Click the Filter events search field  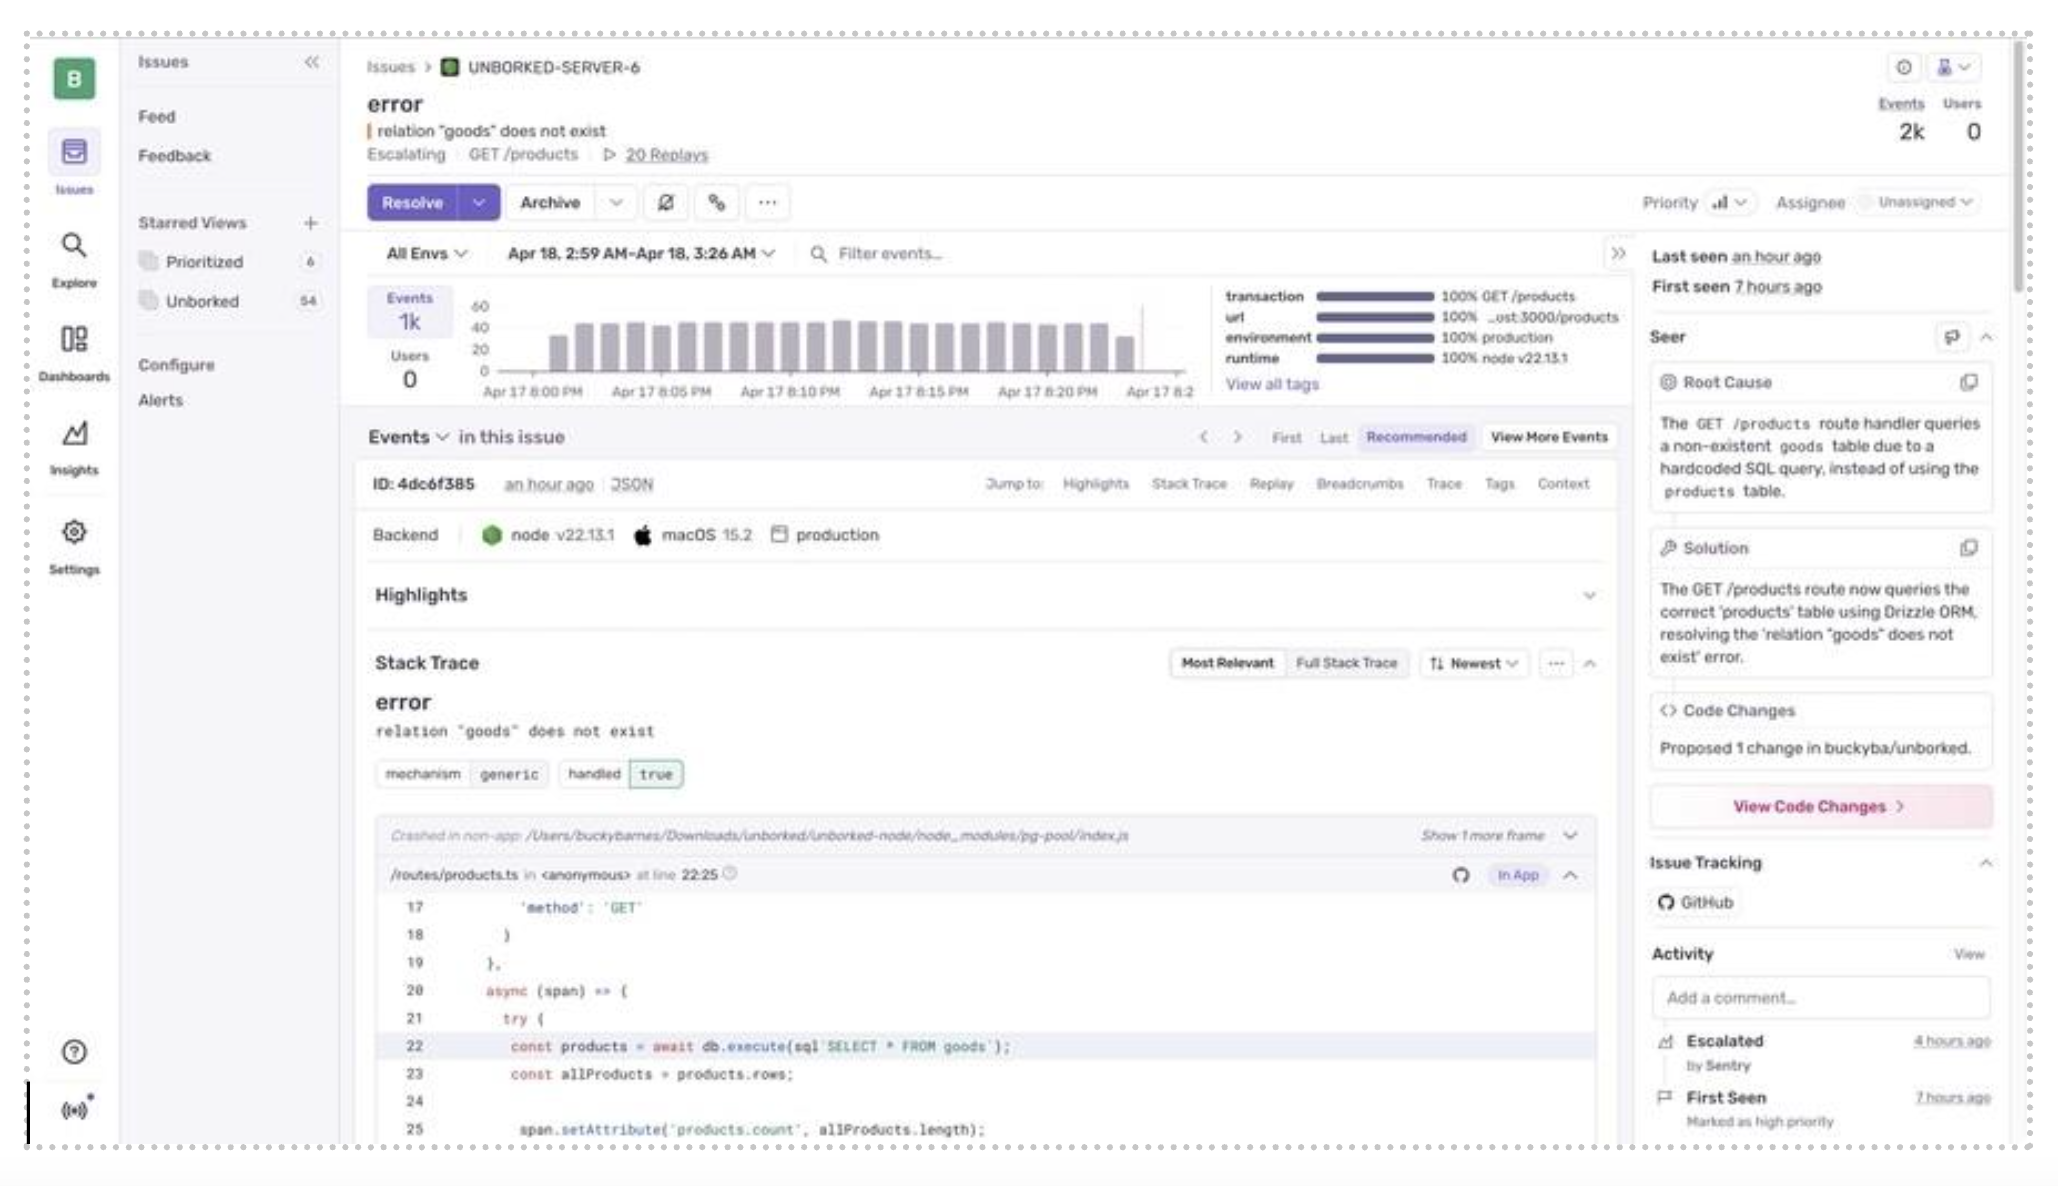[x=890, y=254]
